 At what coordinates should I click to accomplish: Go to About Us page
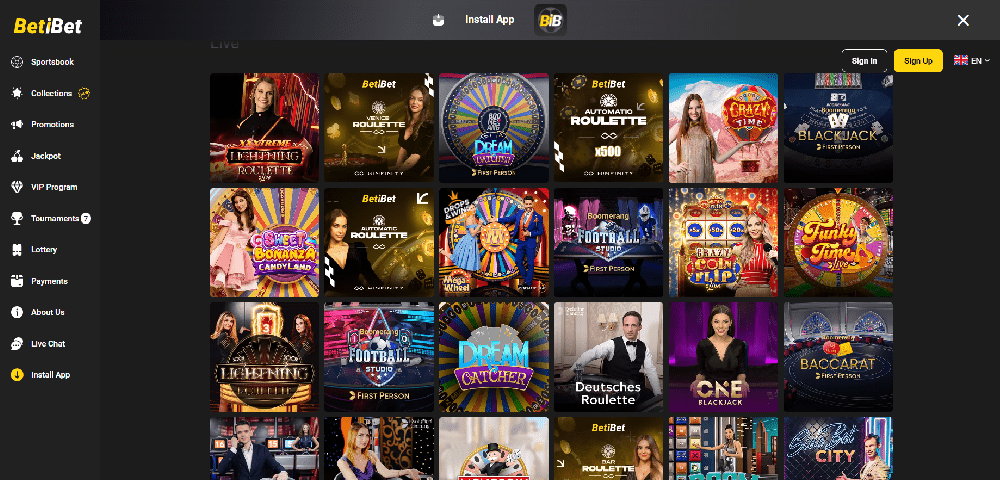[49, 312]
